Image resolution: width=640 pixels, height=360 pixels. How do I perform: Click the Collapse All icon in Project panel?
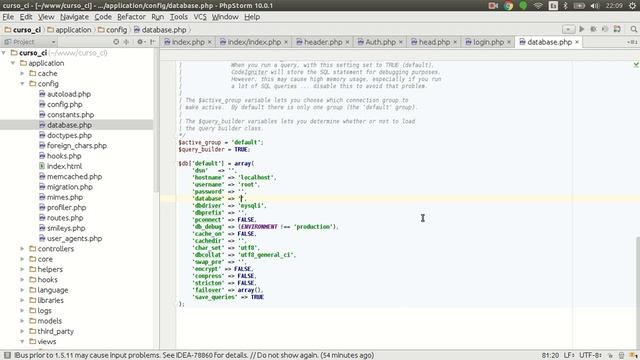coord(127,42)
